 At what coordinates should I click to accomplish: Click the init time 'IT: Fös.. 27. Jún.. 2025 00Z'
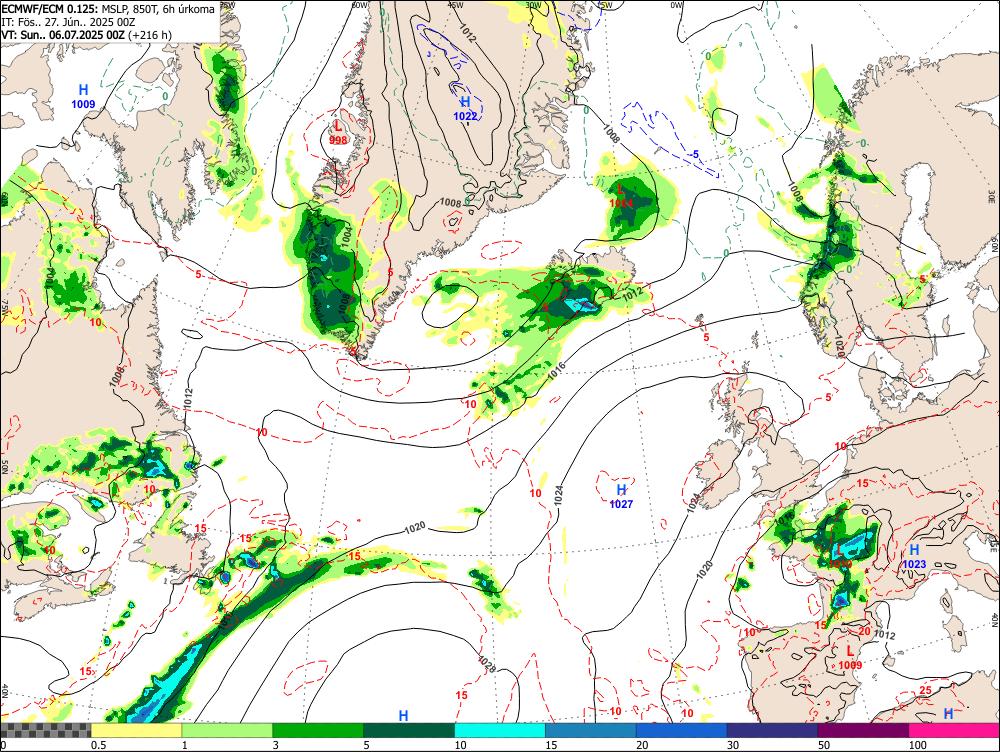[68, 22]
